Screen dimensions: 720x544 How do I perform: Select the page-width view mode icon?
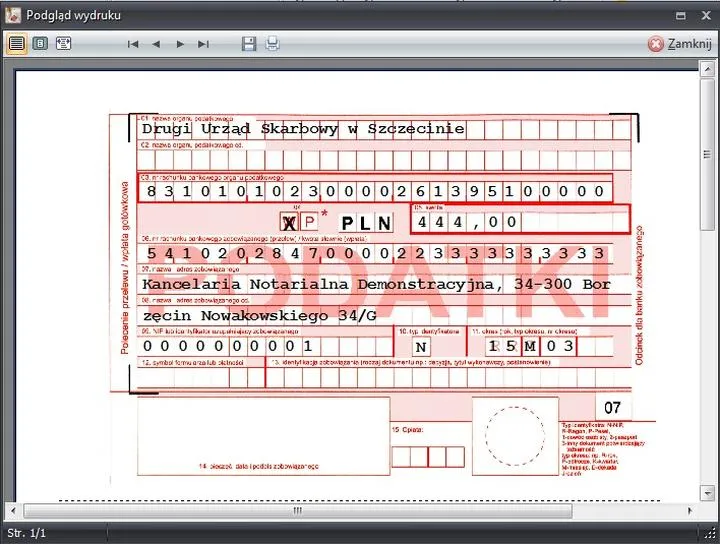pyautogui.click(x=17, y=44)
